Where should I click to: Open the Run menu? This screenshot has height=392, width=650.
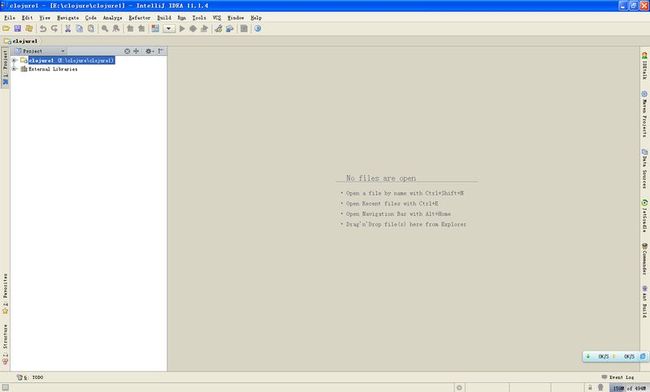[x=182, y=18]
